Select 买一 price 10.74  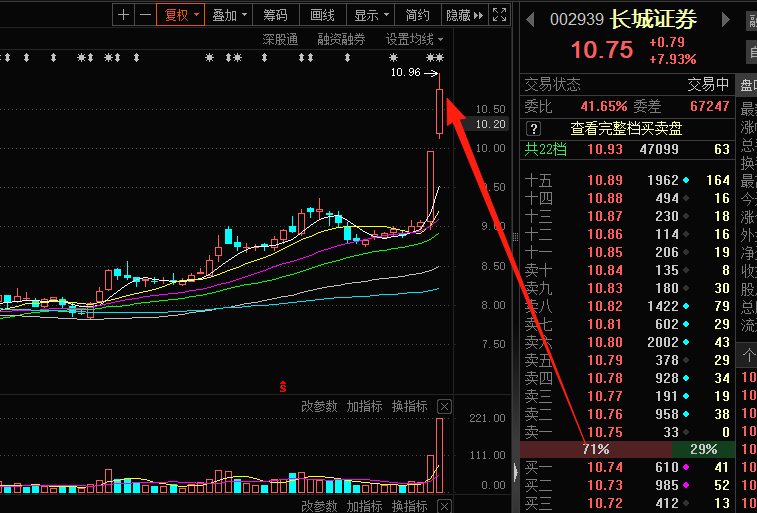pos(605,467)
